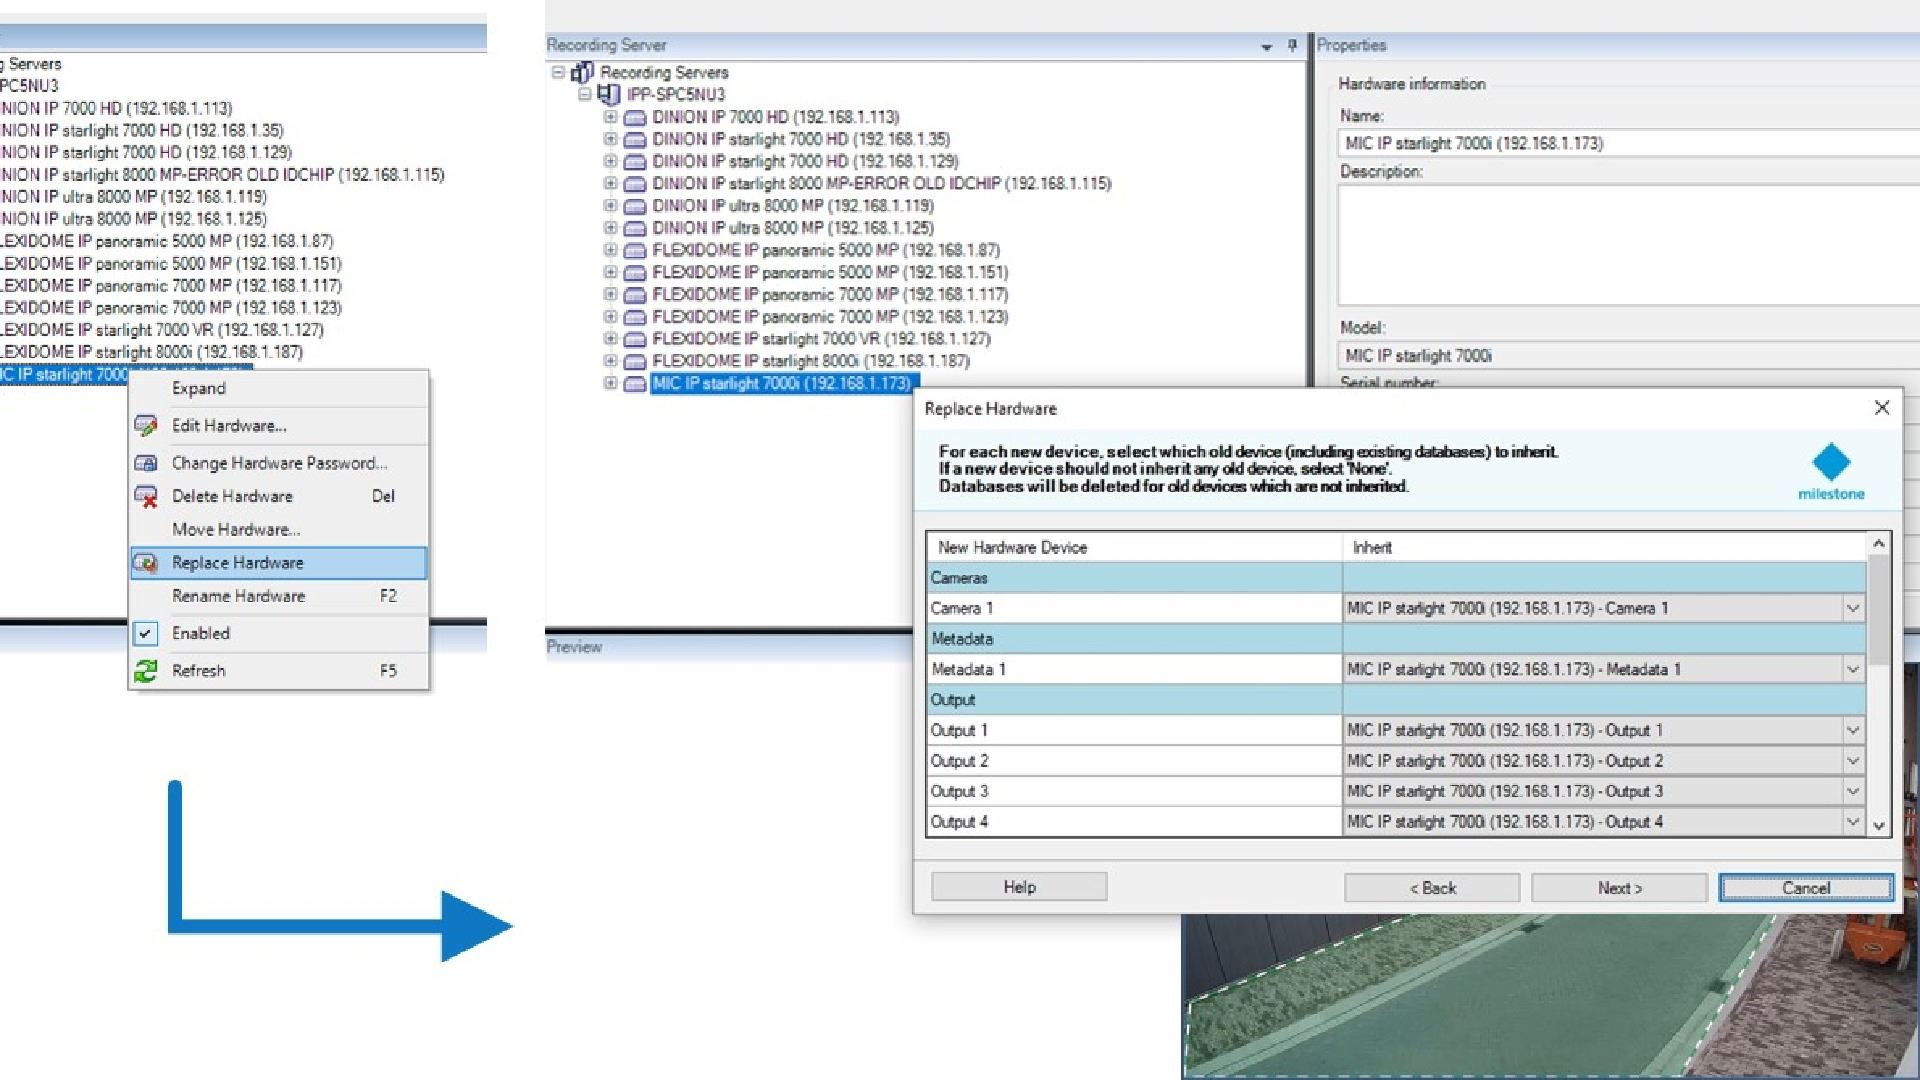This screenshot has width=1920, height=1080.
Task: Choose Change Hardware Password... from context menu
Action: pos(279,463)
